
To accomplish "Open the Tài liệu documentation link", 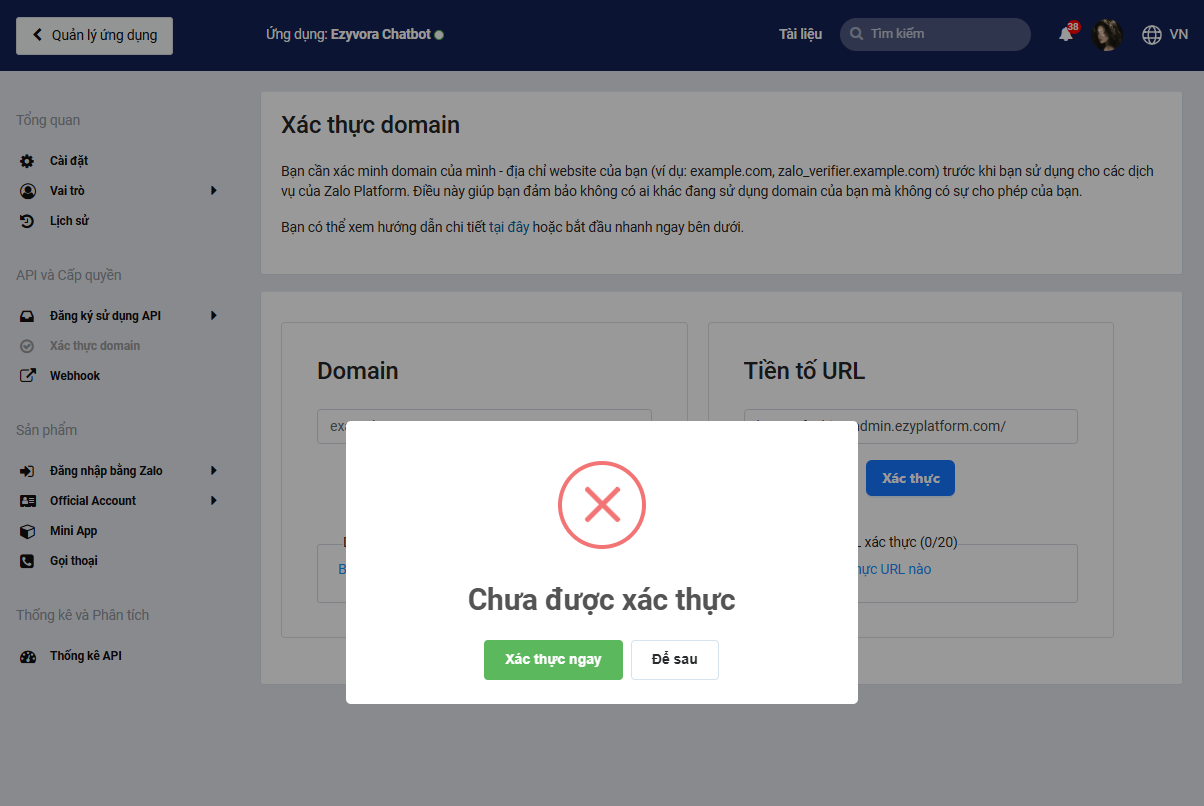I will 800,34.
